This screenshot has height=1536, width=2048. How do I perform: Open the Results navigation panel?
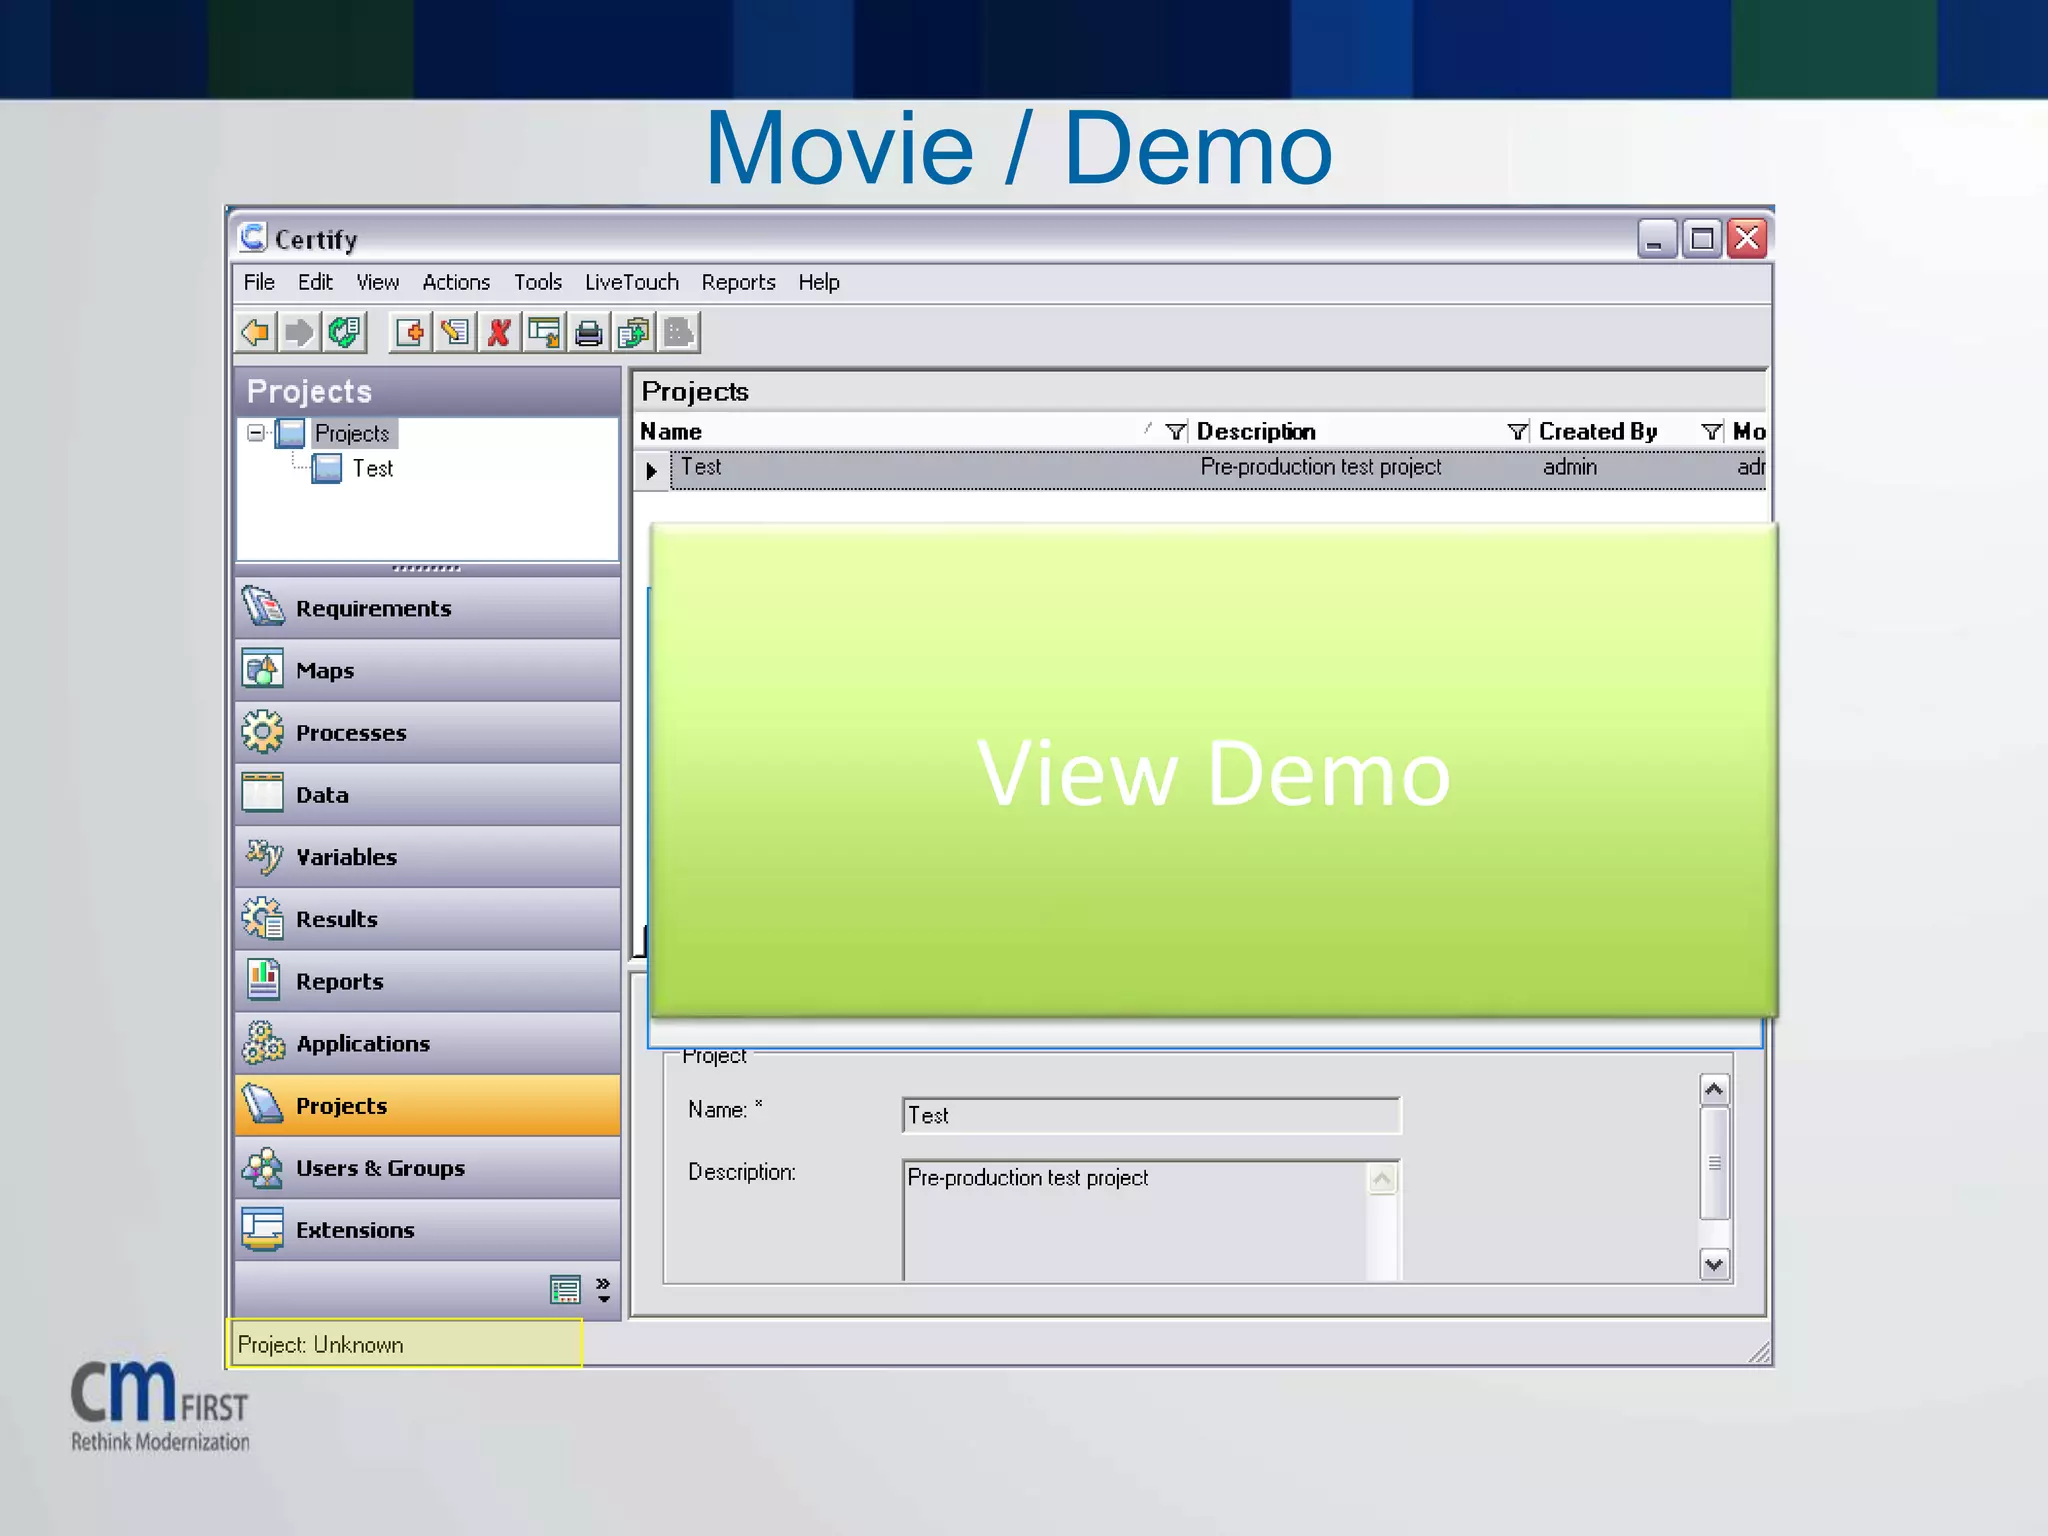click(x=427, y=918)
